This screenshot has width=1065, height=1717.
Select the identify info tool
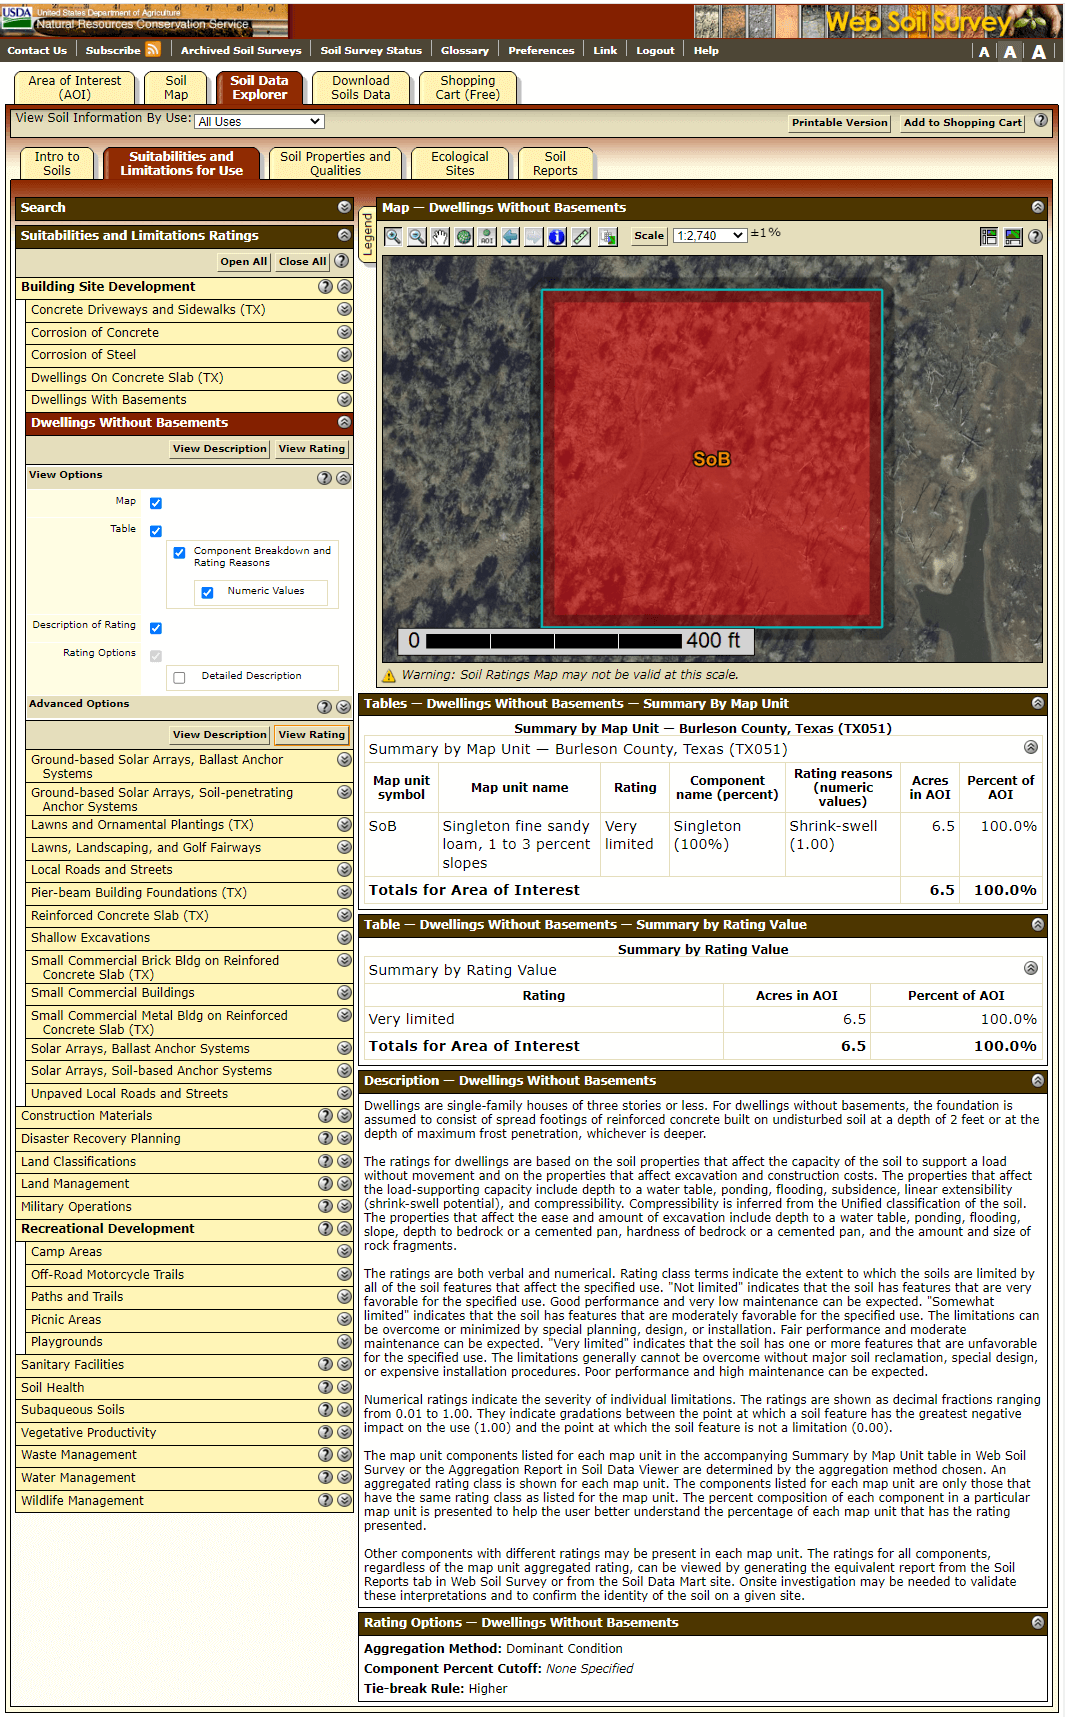coord(557,237)
